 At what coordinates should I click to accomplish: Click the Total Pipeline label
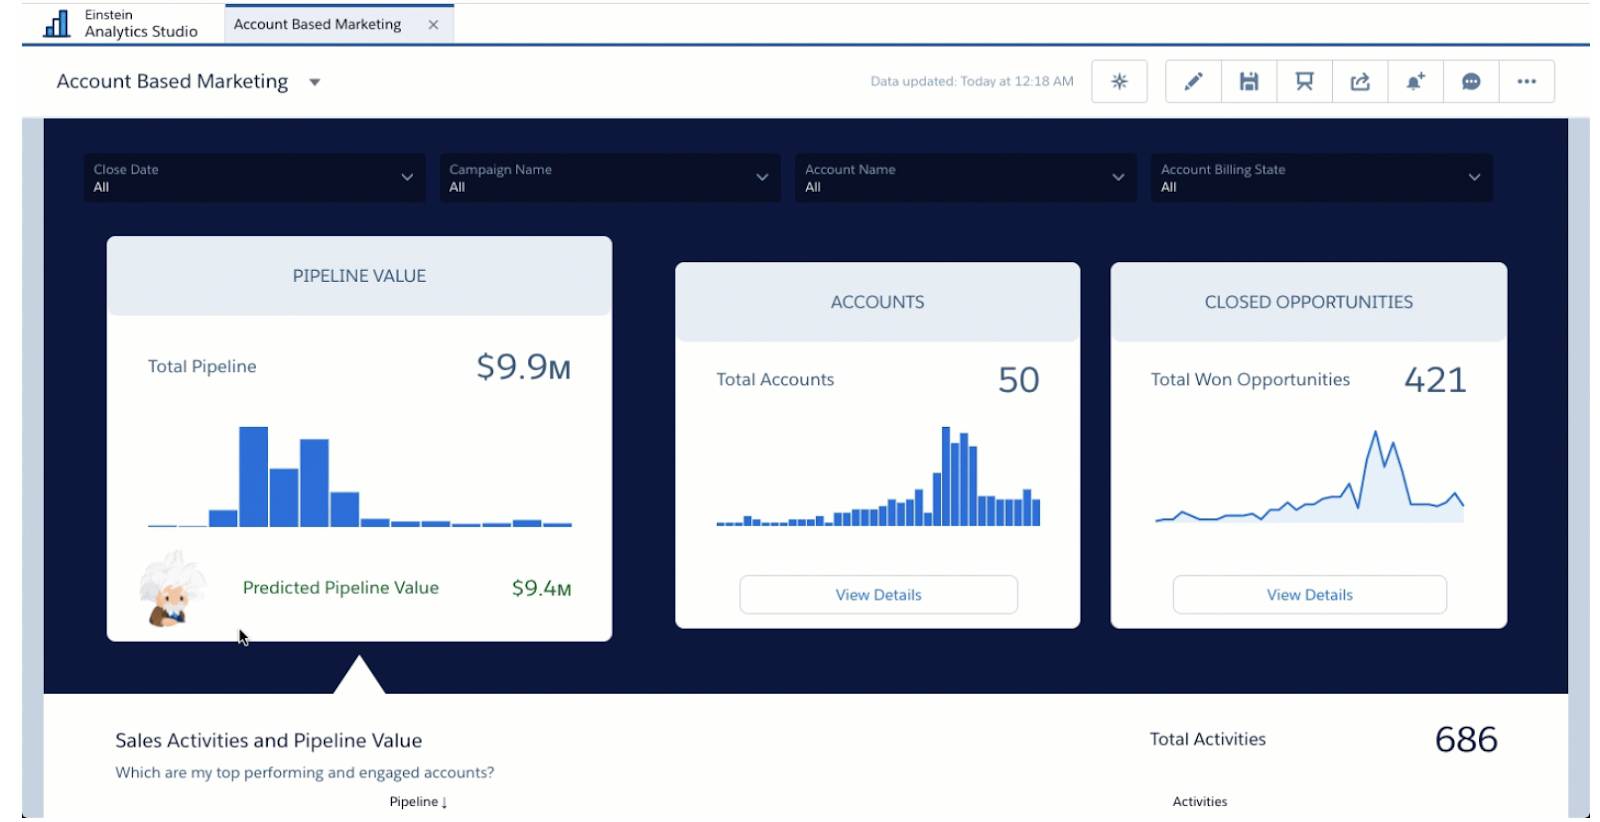202,367
